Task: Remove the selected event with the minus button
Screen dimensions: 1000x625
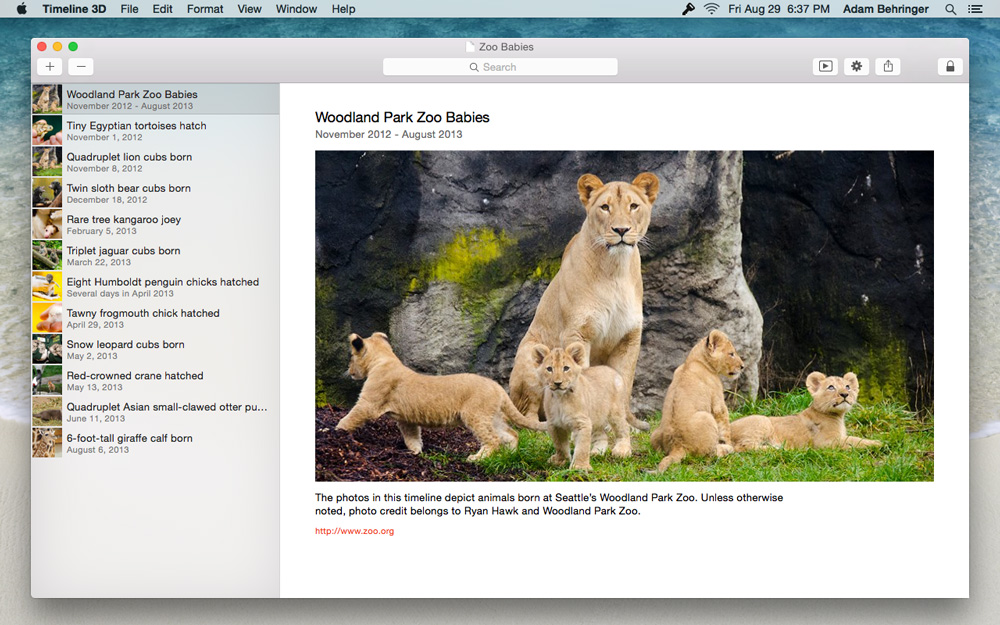Action: click(81, 66)
